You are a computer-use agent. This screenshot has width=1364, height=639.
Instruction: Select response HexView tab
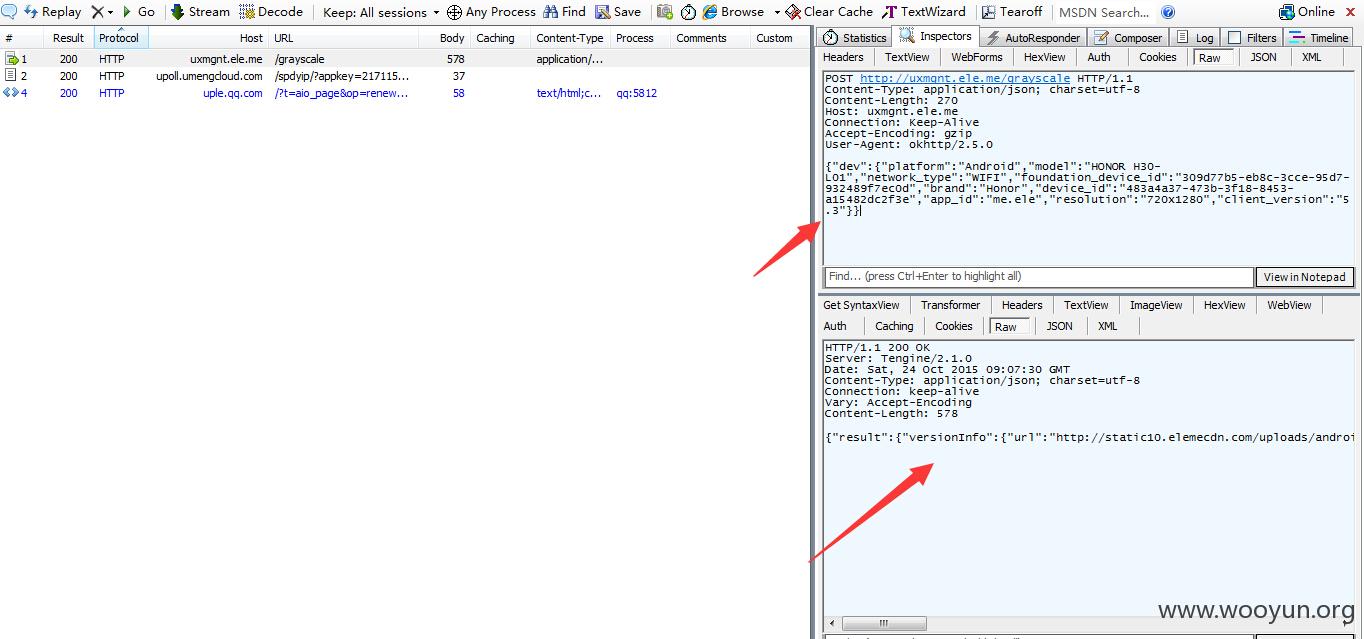pyautogui.click(x=1224, y=305)
